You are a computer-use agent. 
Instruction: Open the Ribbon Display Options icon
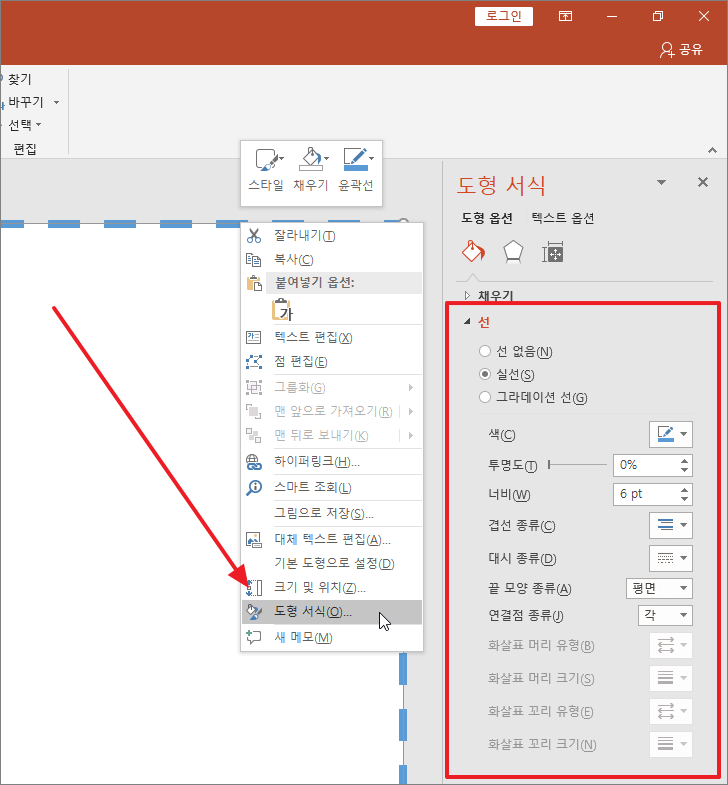coord(565,17)
